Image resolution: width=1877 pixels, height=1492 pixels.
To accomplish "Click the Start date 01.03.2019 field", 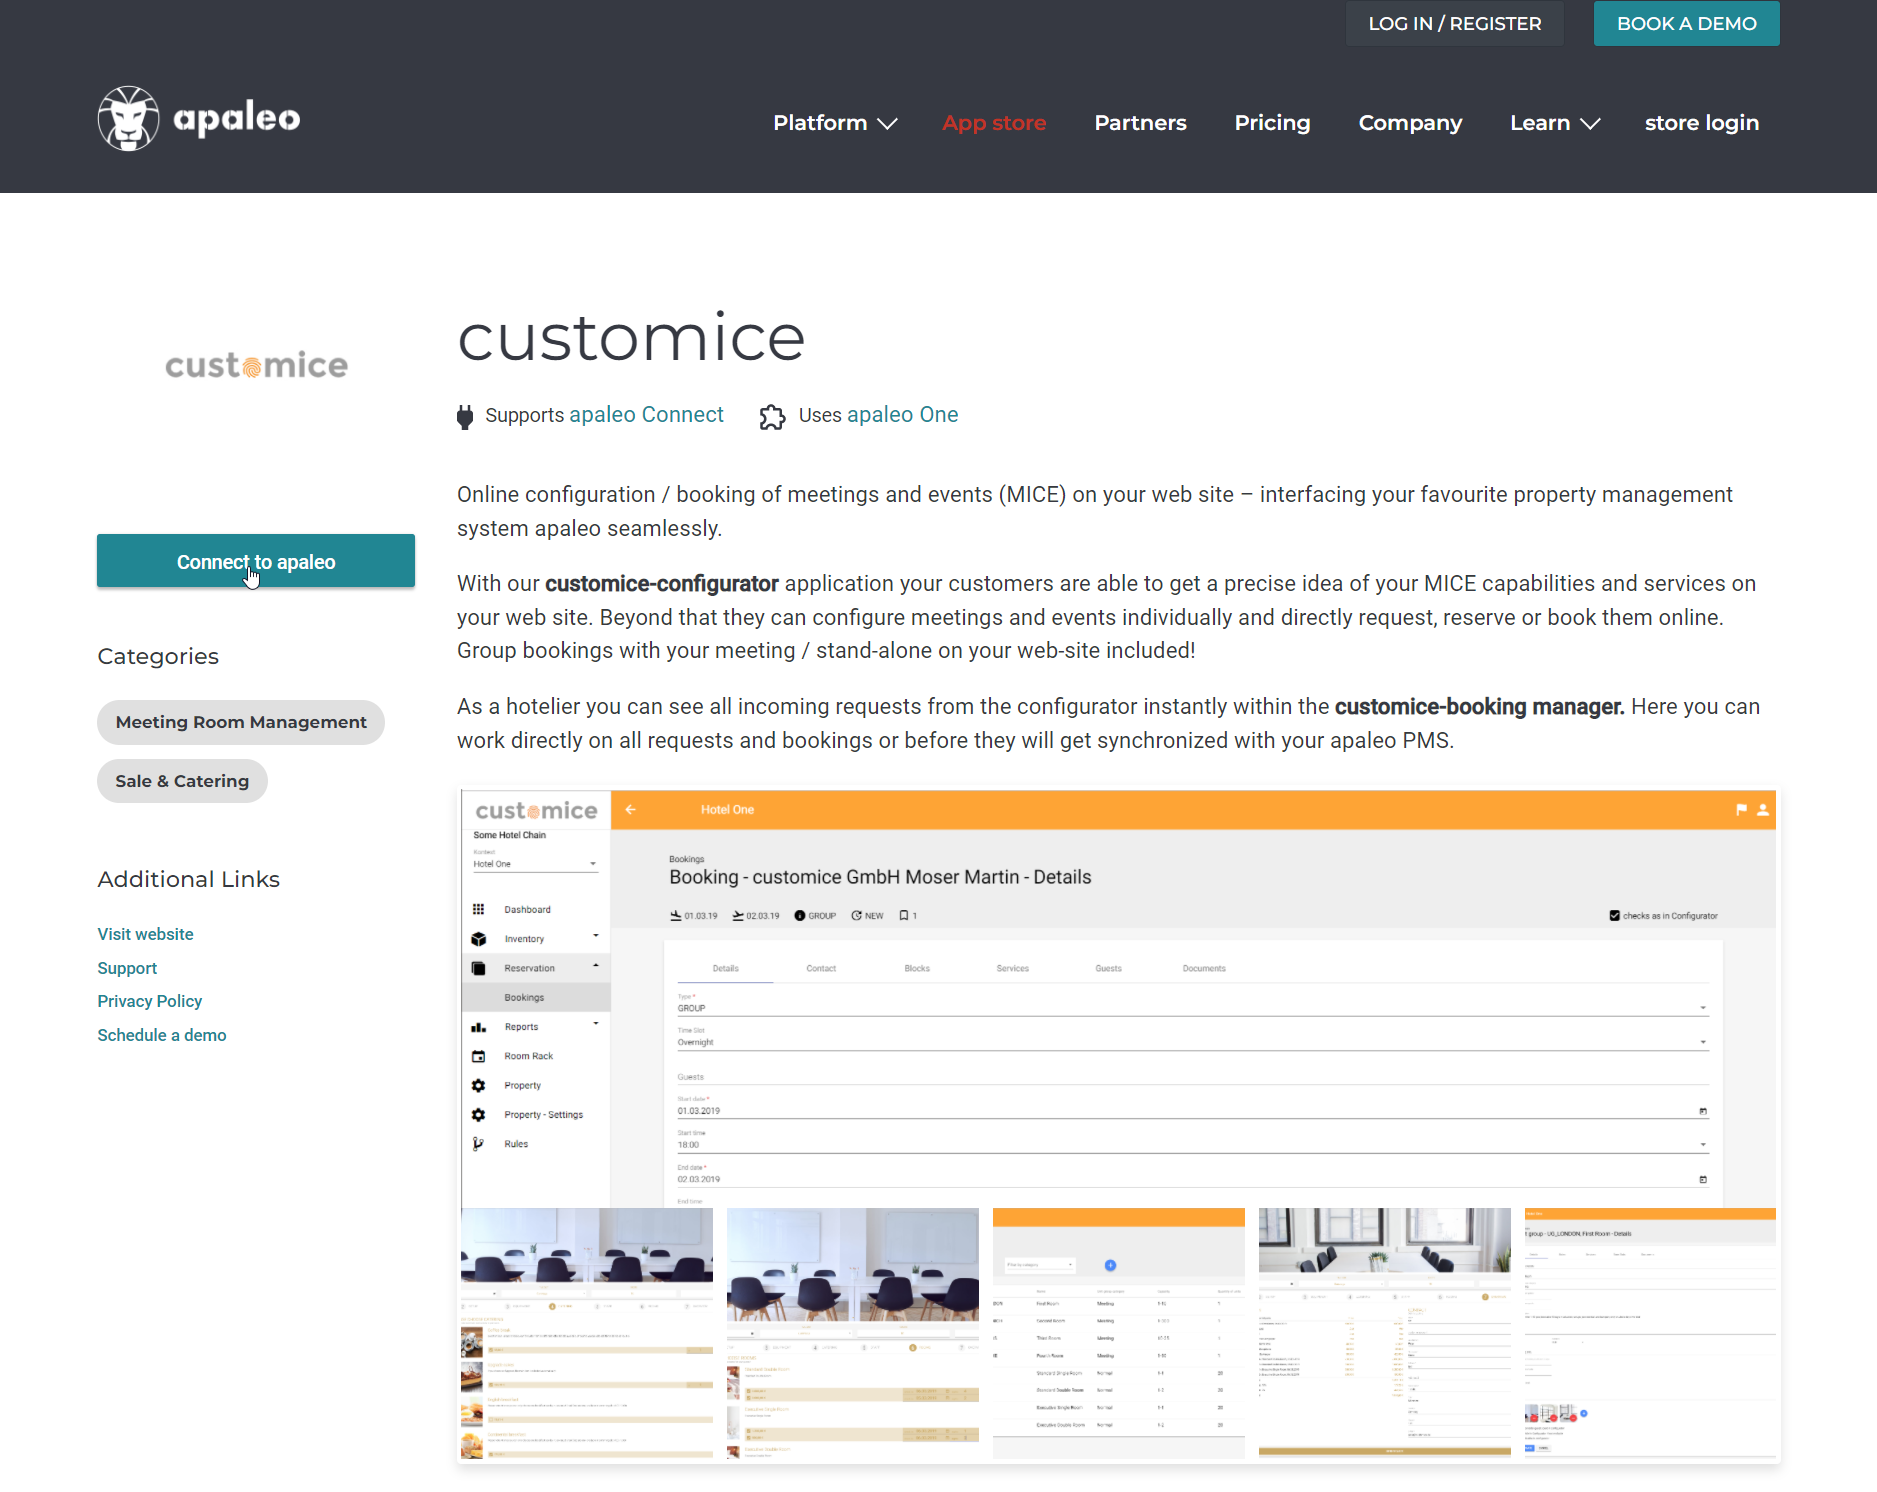I will coord(1193,1111).
